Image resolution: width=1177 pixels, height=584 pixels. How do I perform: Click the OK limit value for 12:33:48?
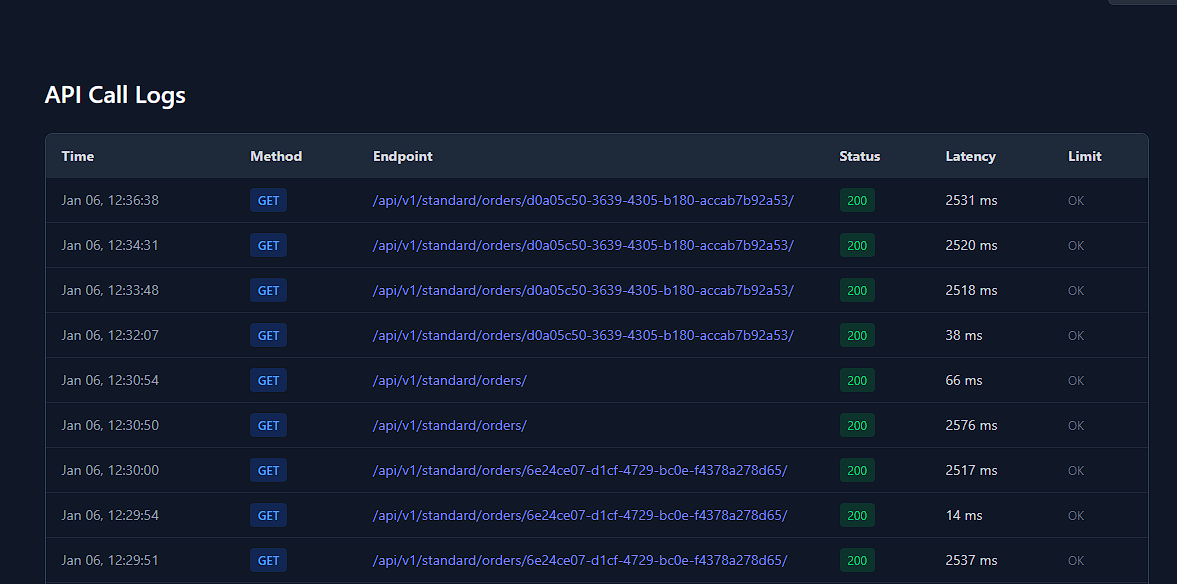pos(1076,290)
